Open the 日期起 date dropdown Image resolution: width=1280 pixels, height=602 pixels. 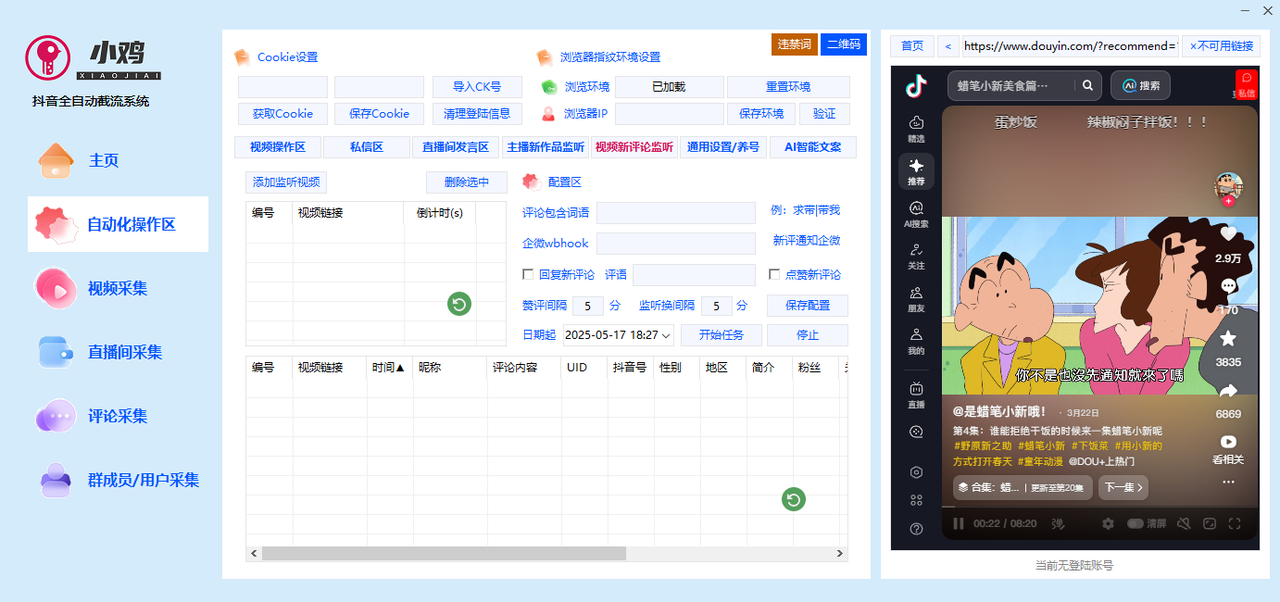[666, 335]
